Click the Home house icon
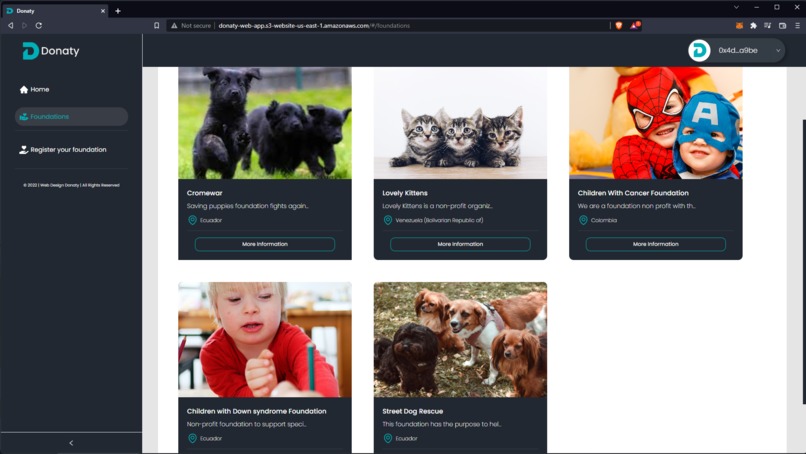 click(24, 89)
